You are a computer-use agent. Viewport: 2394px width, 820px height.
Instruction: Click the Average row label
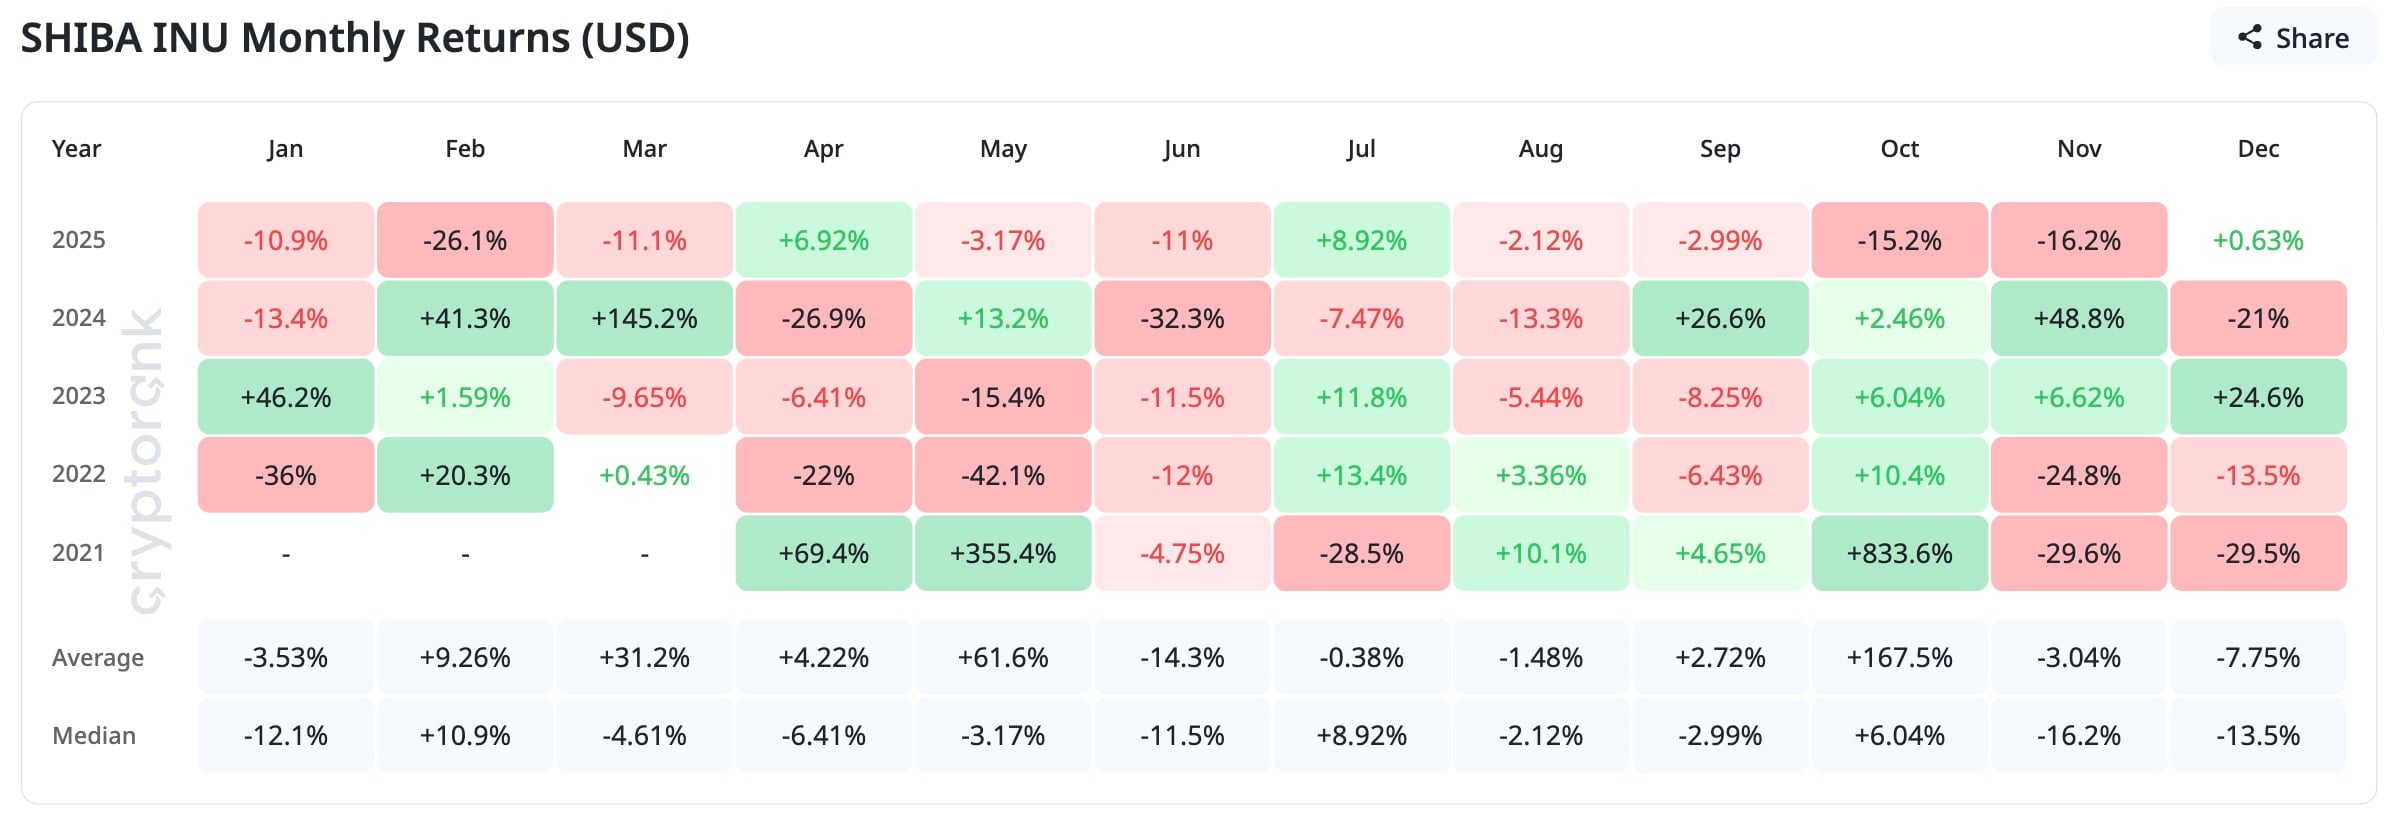98,657
